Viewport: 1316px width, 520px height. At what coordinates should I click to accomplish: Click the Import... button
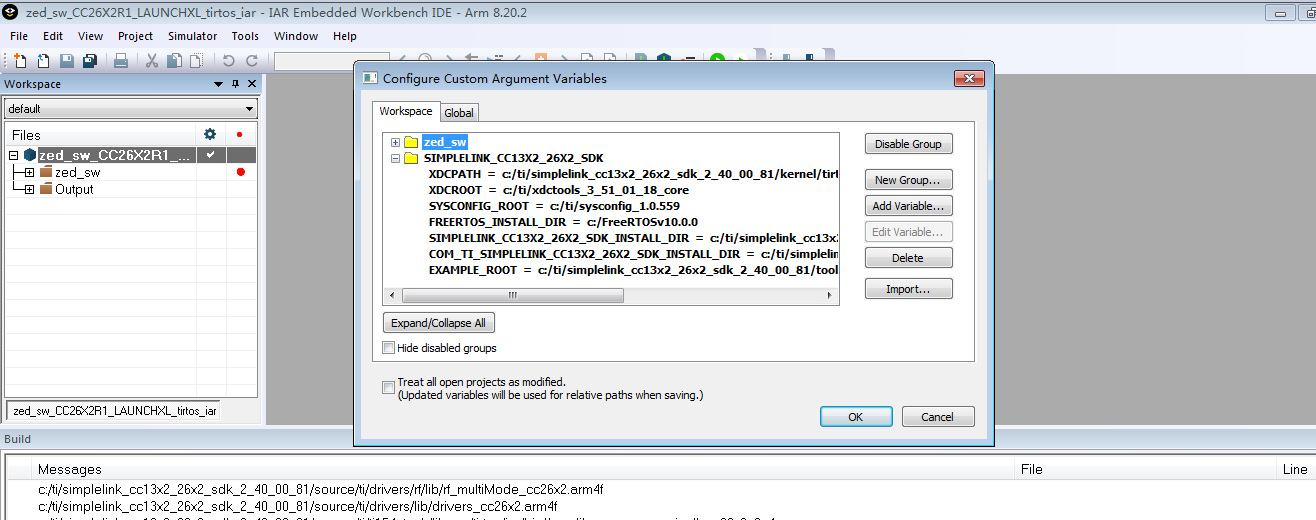pyautogui.click(x=908, y=289)
